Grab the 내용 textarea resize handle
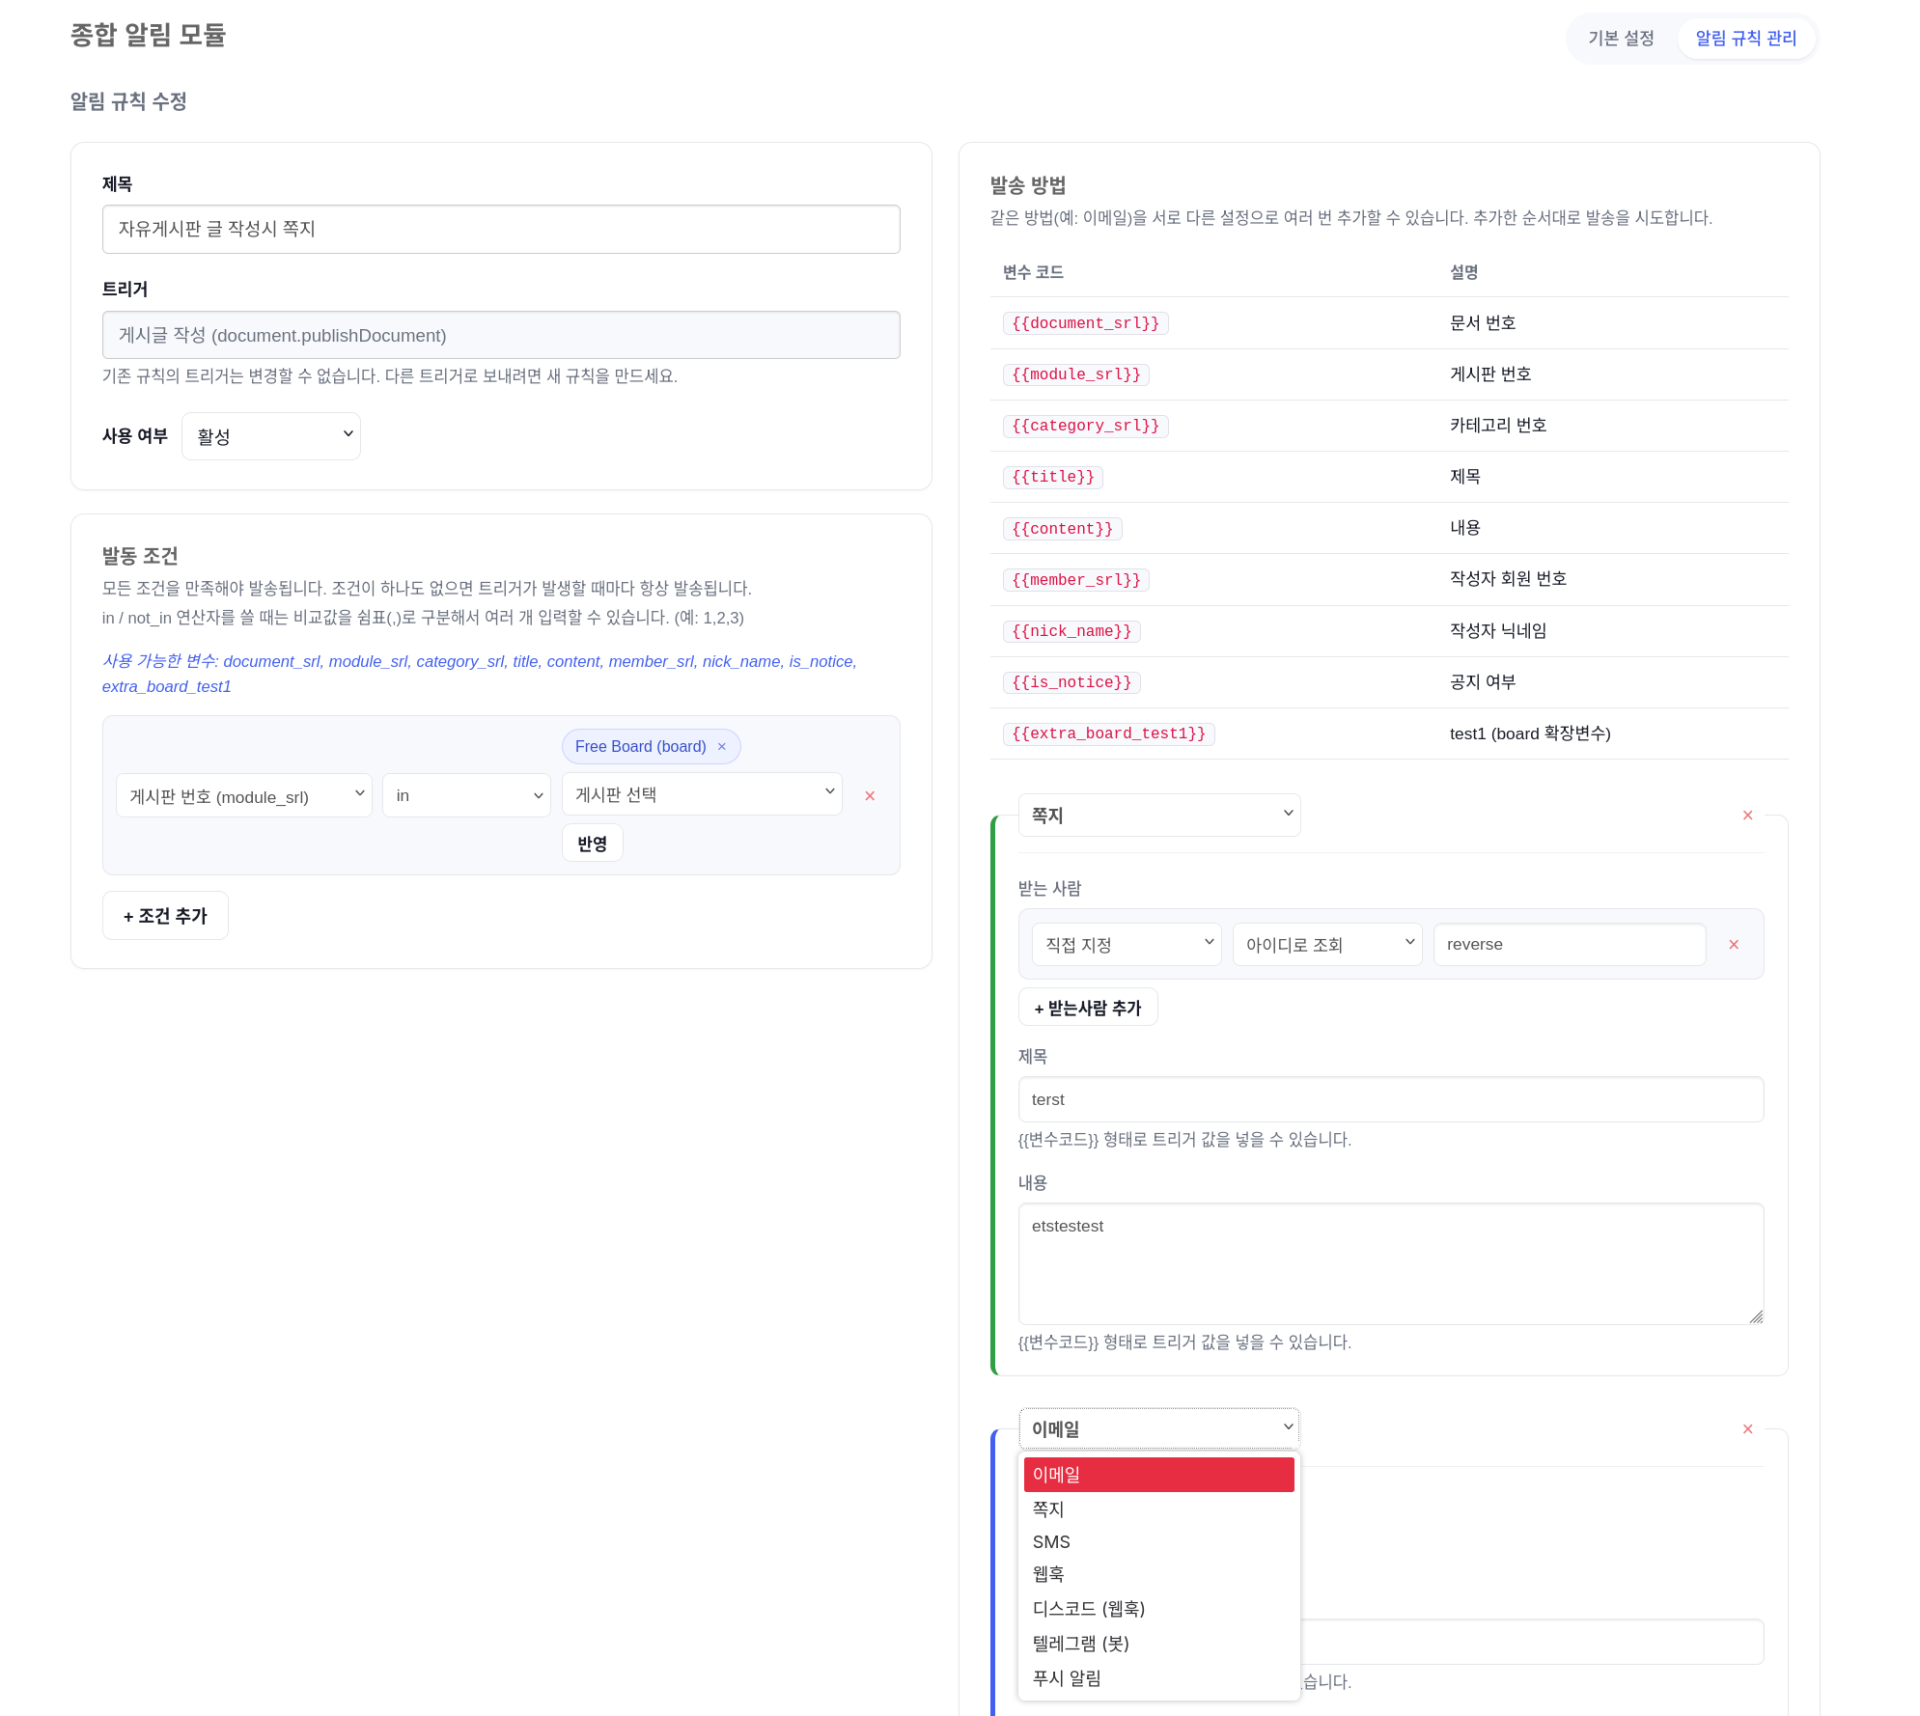Viewport: 1920px width, 1716px height. point(1755,1316)
